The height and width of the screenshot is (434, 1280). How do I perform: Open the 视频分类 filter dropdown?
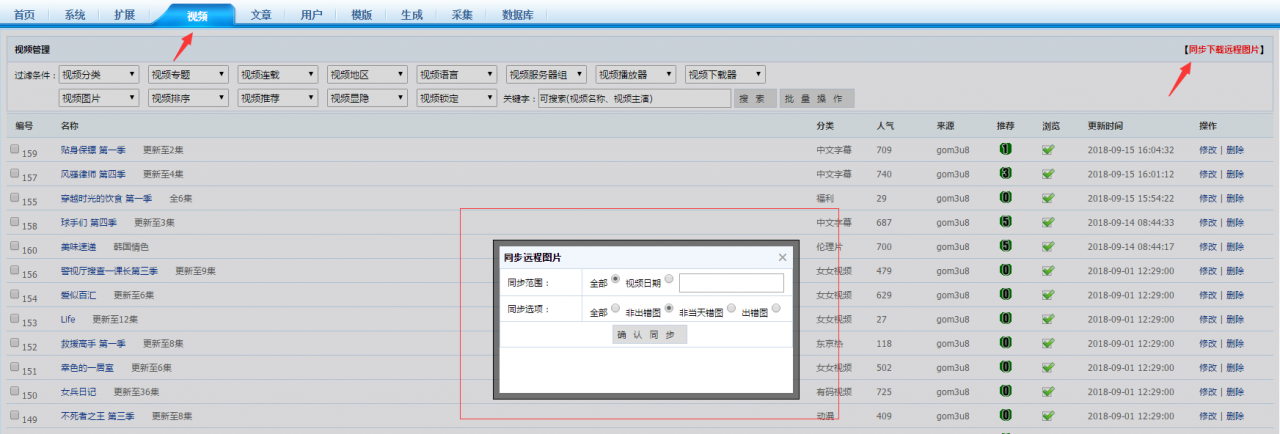pos(99,74)
